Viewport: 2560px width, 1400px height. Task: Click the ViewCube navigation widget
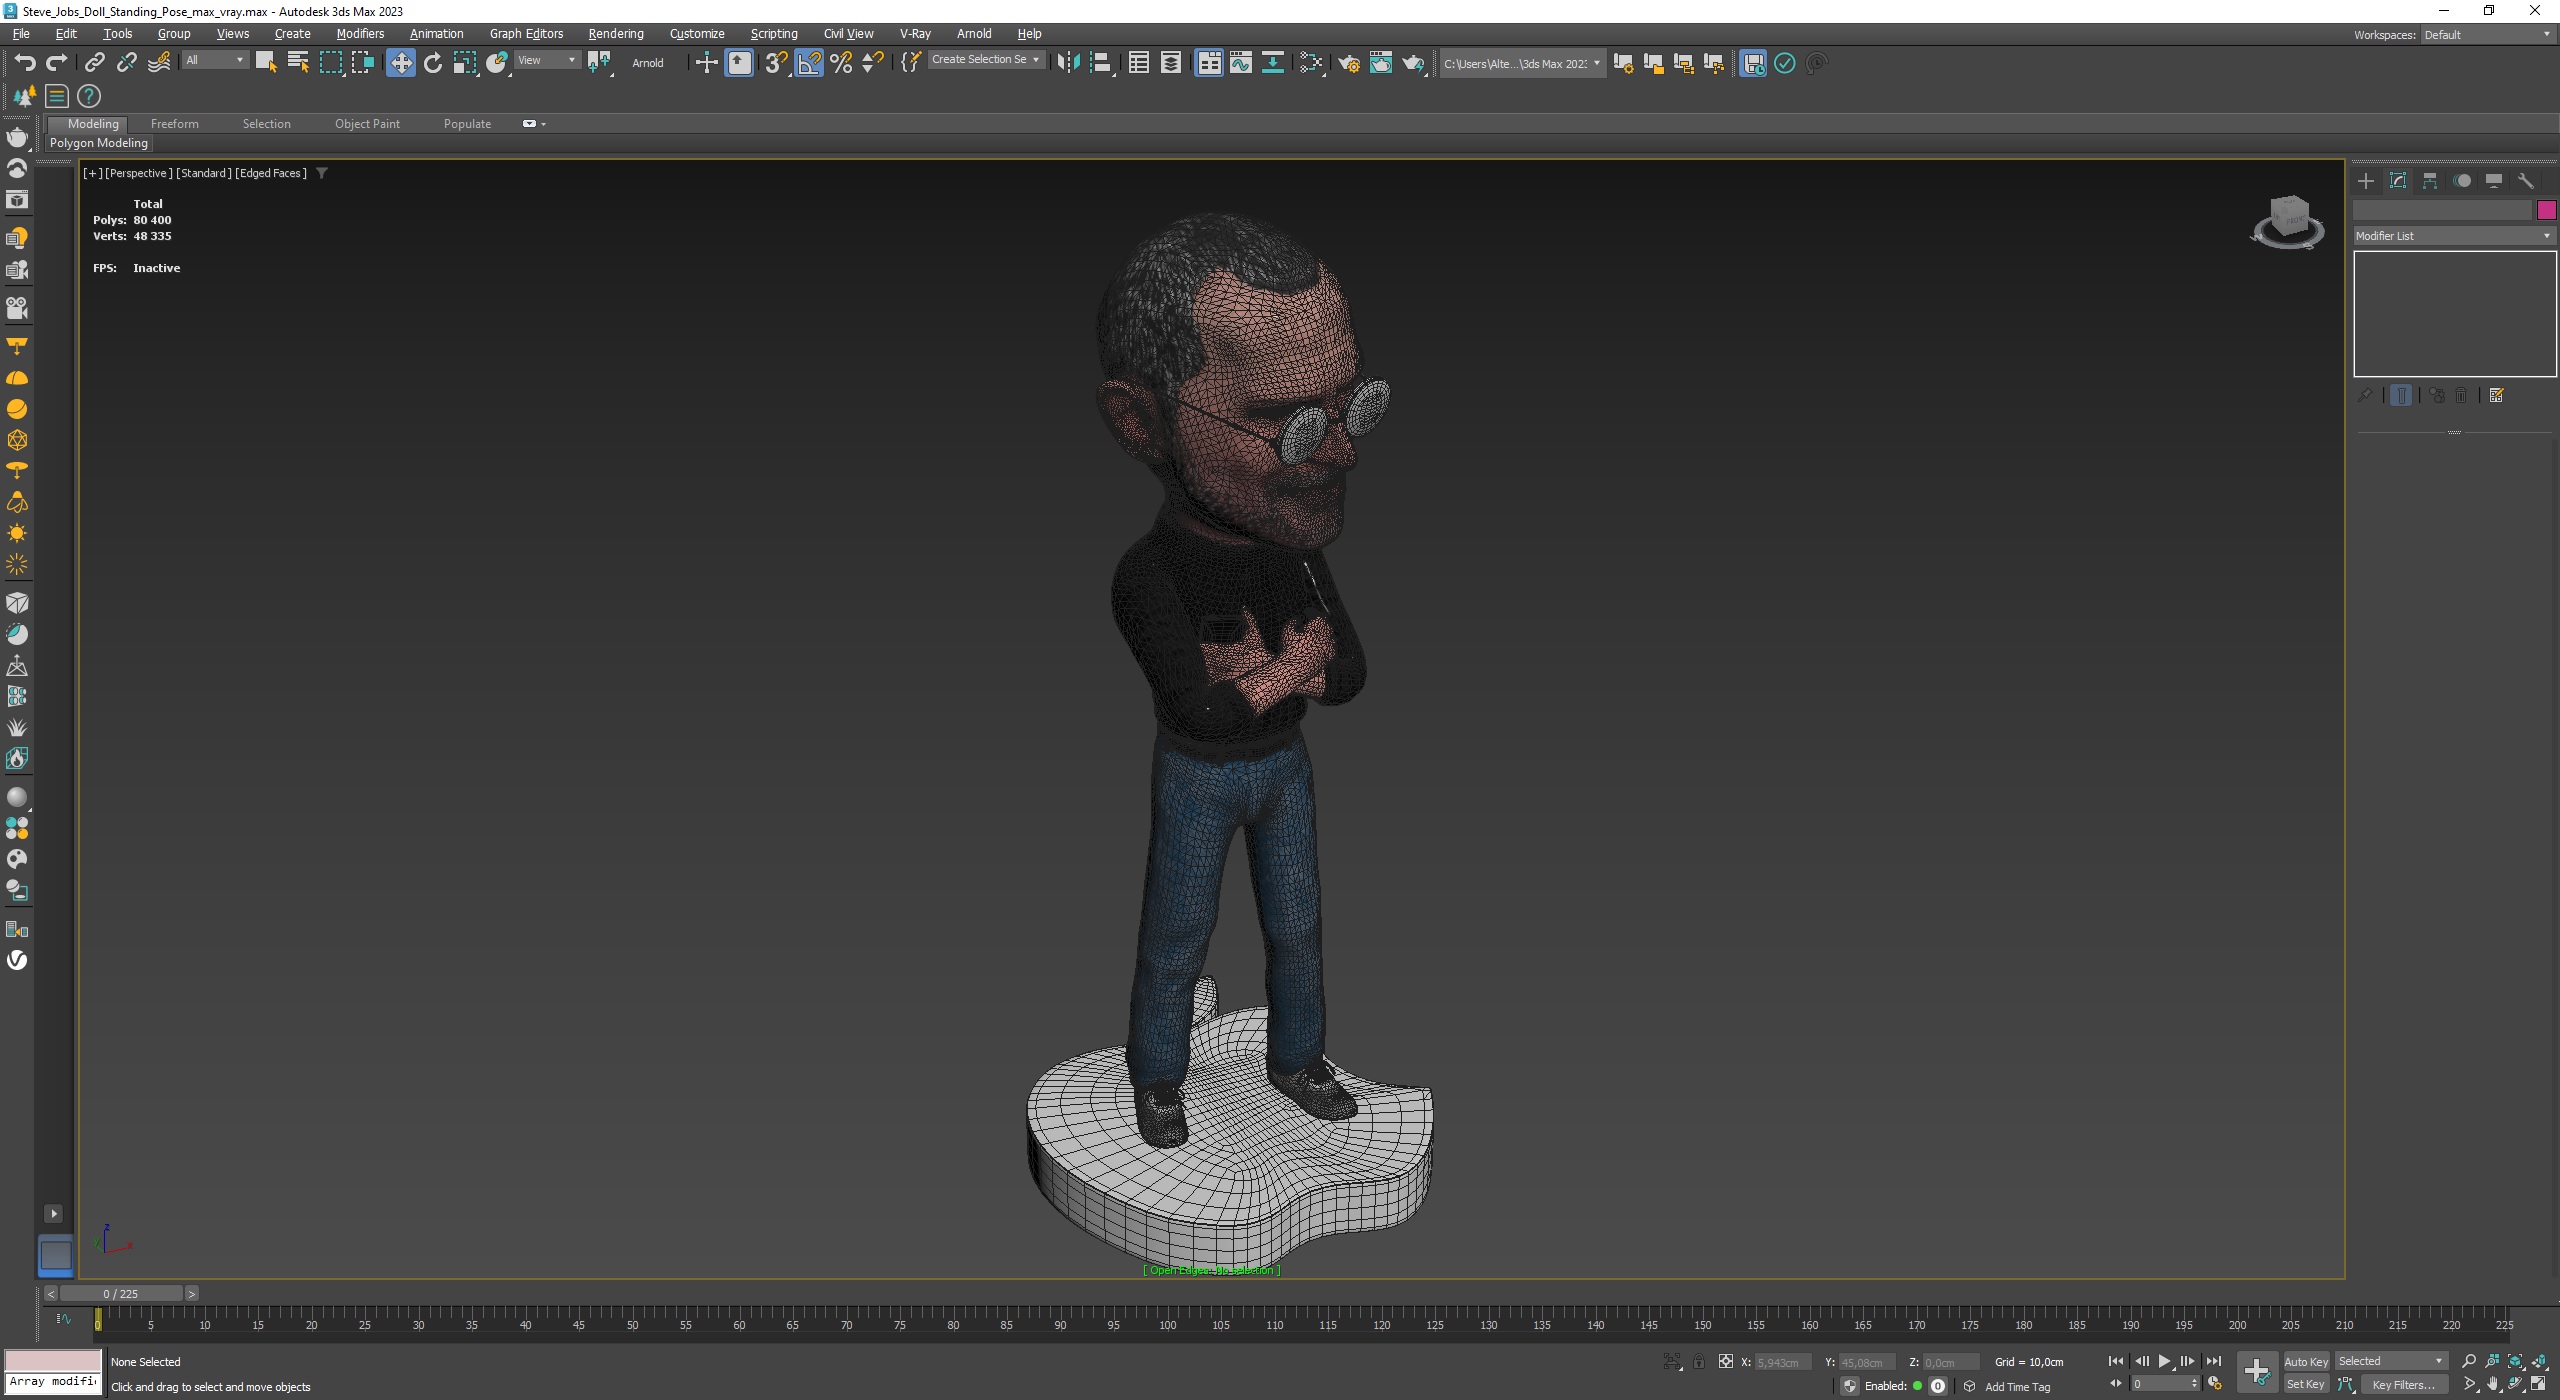coord(2288,222)
